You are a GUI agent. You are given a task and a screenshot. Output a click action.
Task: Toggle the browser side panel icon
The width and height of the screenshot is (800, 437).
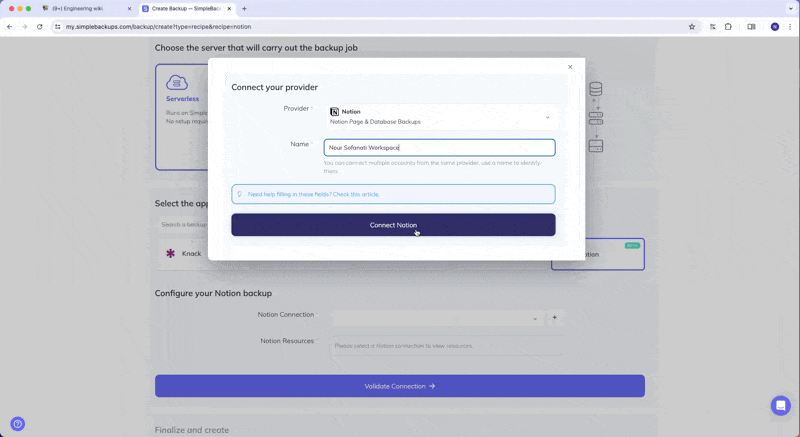coord(751,27)
